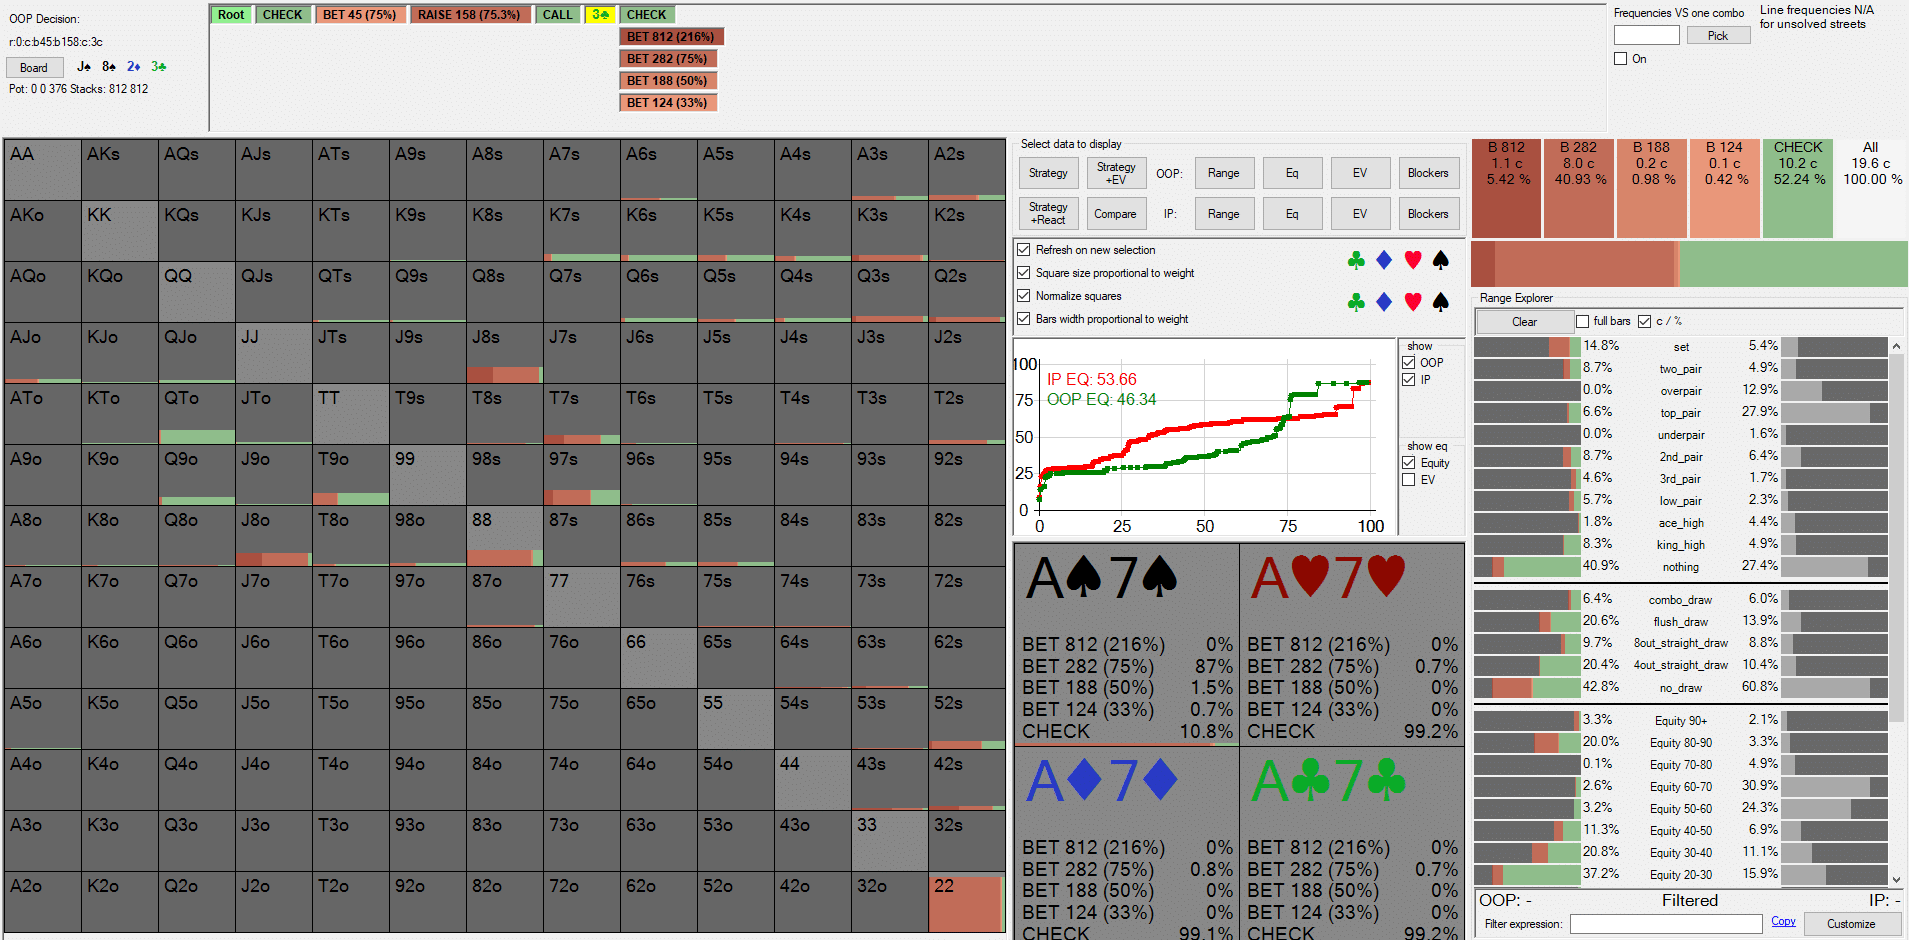Click the green club icon in the top suit row
The width and height of the screenshot is (1909, 940).
coord(1356,261)
